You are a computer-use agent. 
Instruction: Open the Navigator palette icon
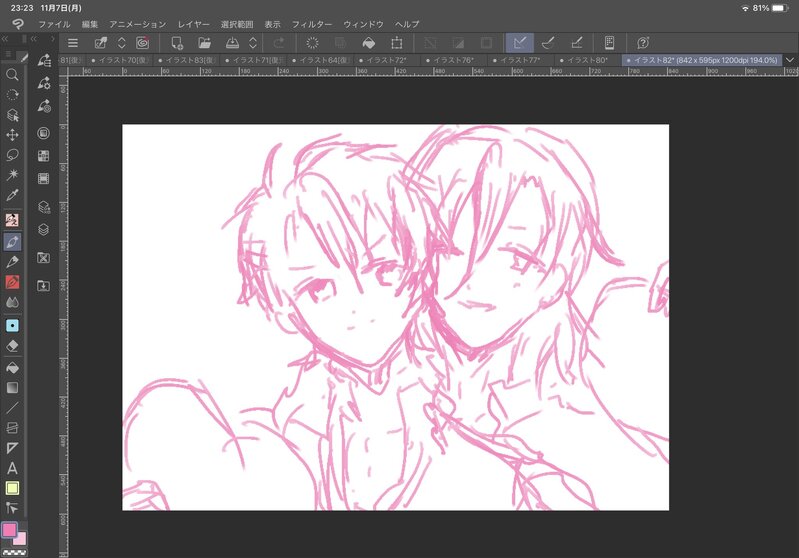(44, 258)
